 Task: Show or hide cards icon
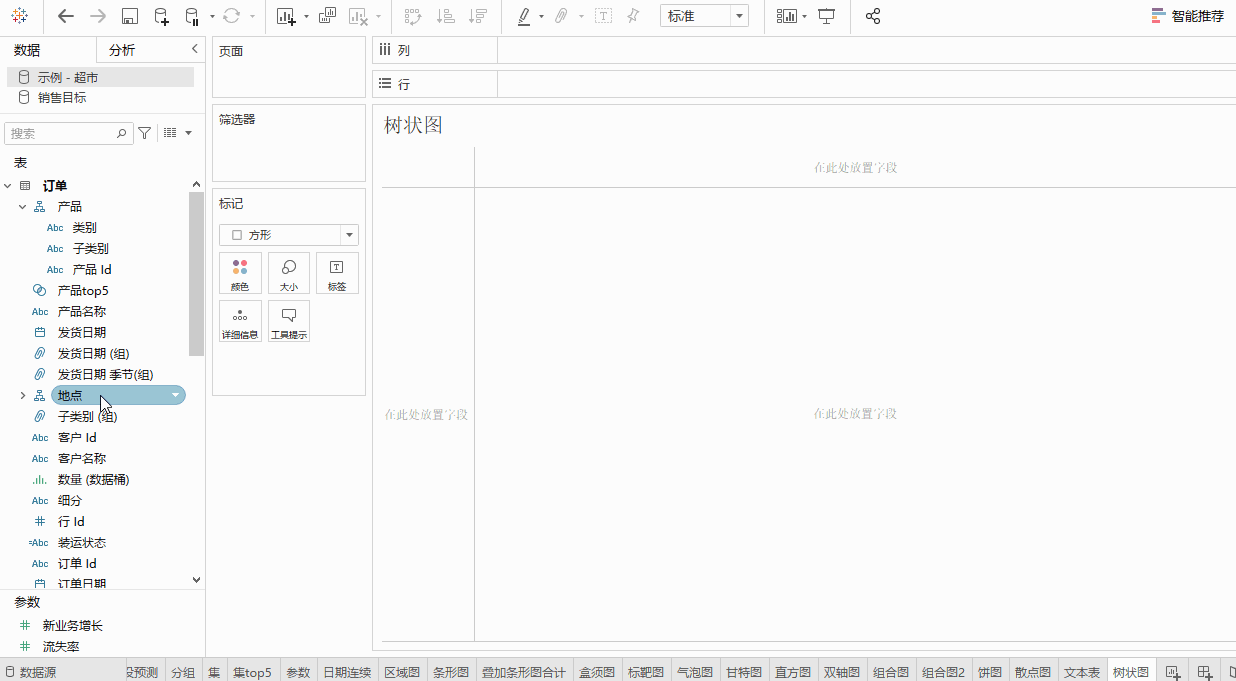click(788, 16)
